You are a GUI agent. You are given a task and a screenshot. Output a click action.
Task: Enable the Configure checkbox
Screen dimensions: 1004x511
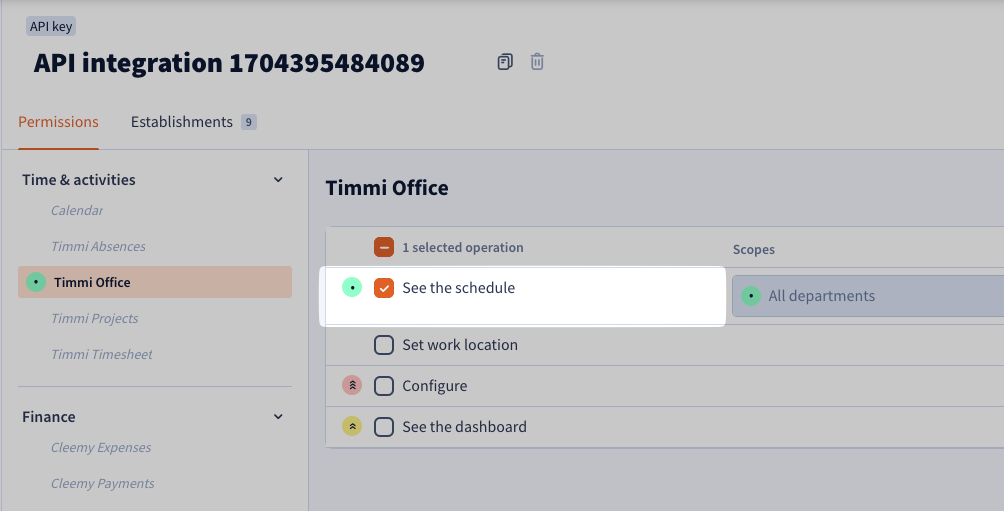(384, 385)
